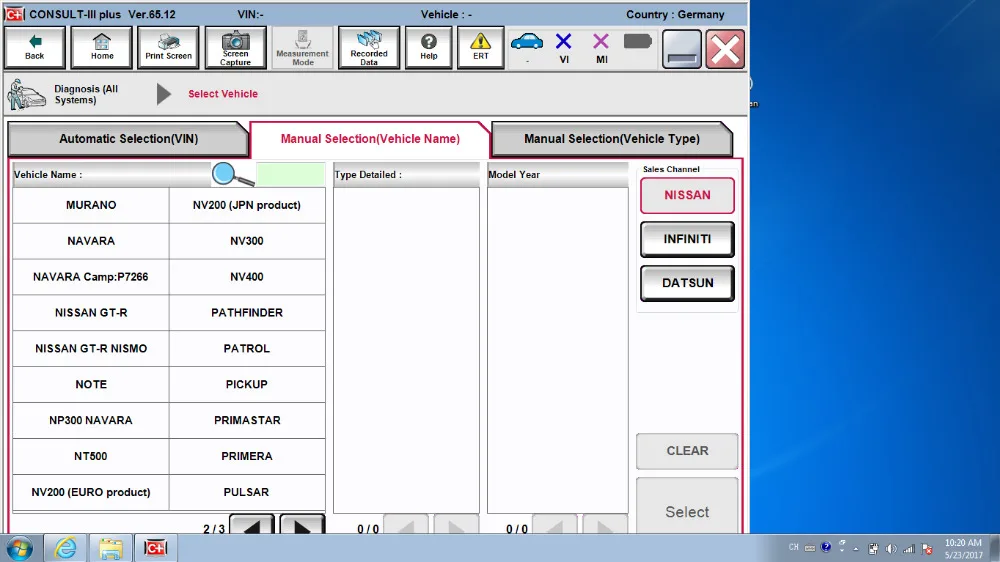The height and width of the screenshot is (562, 1000).
Task: Select PATROL vehicle
Action: click(x=247, y=348)
